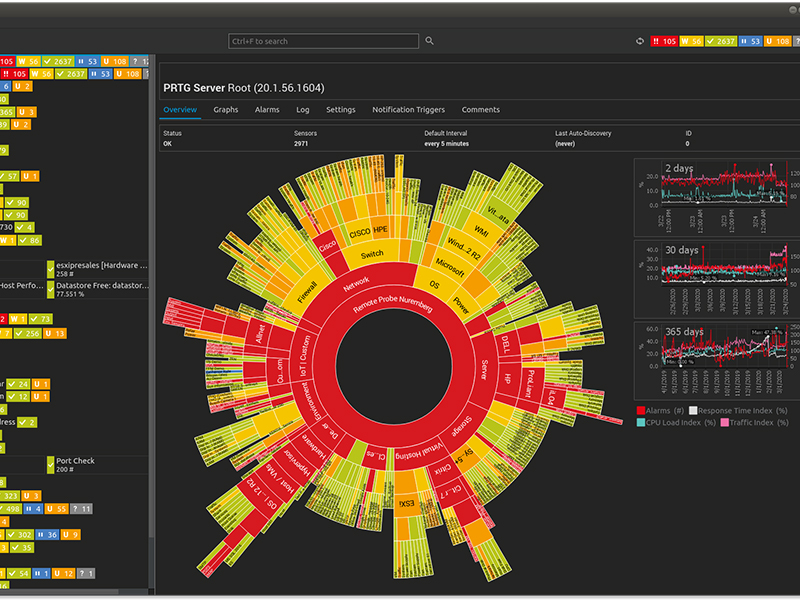This screenshot has height=600, width=800.
Task: Select the orange U 55 badge
Action: tap(56, 509)
